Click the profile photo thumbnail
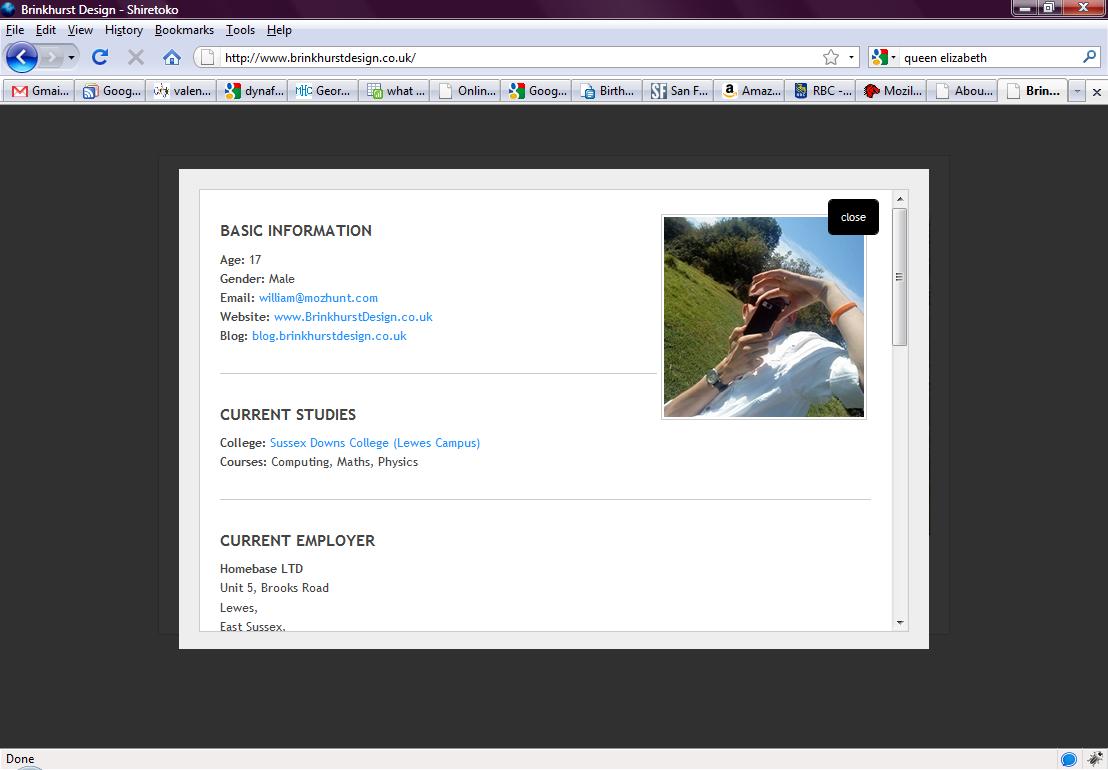The width and height of the screenshot is (1108, 770). tap(763, 316)
